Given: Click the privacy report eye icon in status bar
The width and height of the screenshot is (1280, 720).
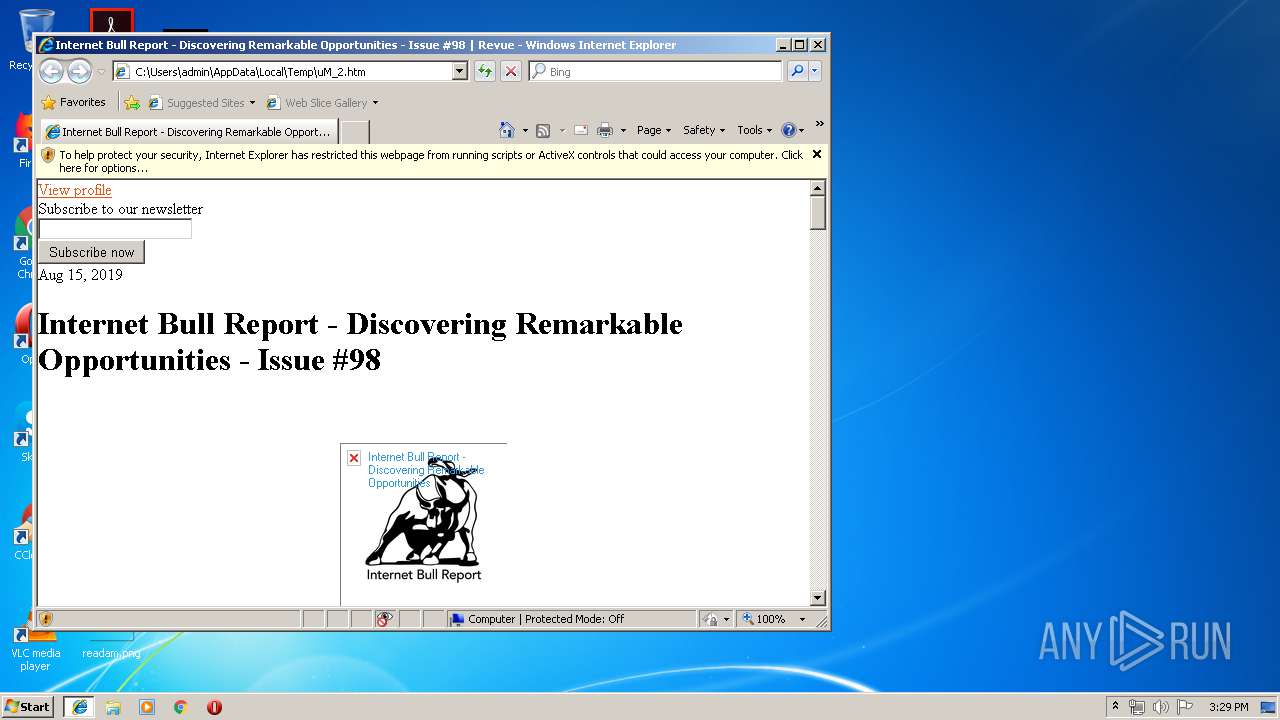Looking at the screenshot, I should [385, 619].
